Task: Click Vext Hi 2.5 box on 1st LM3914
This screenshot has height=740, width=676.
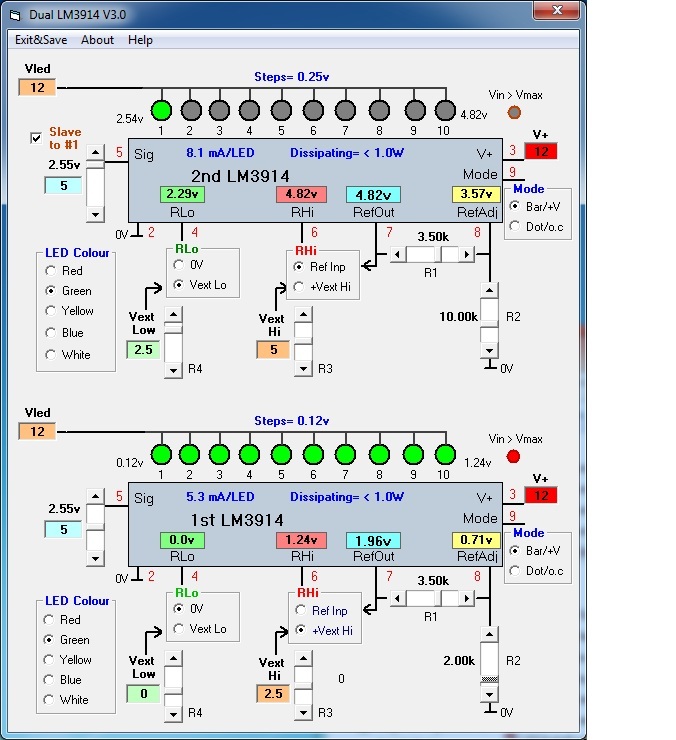Action: coord(273,694)
